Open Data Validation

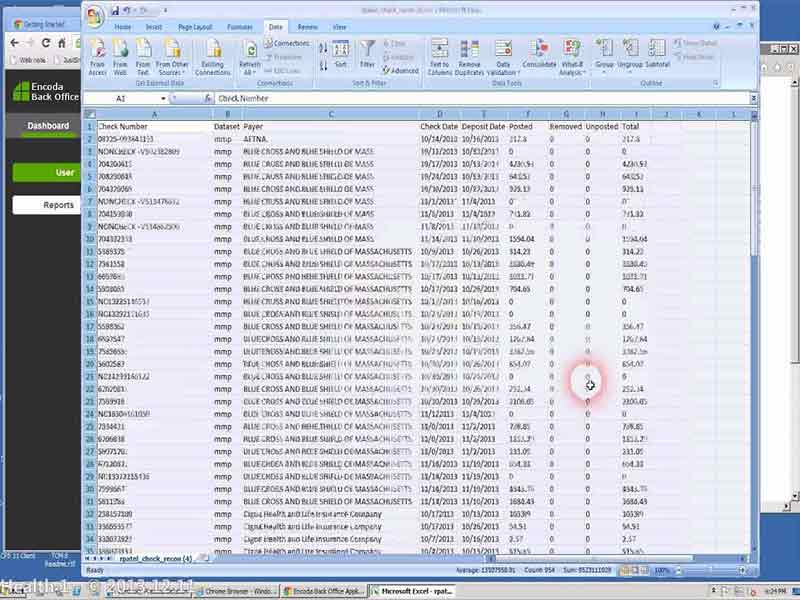click(503, 58)
